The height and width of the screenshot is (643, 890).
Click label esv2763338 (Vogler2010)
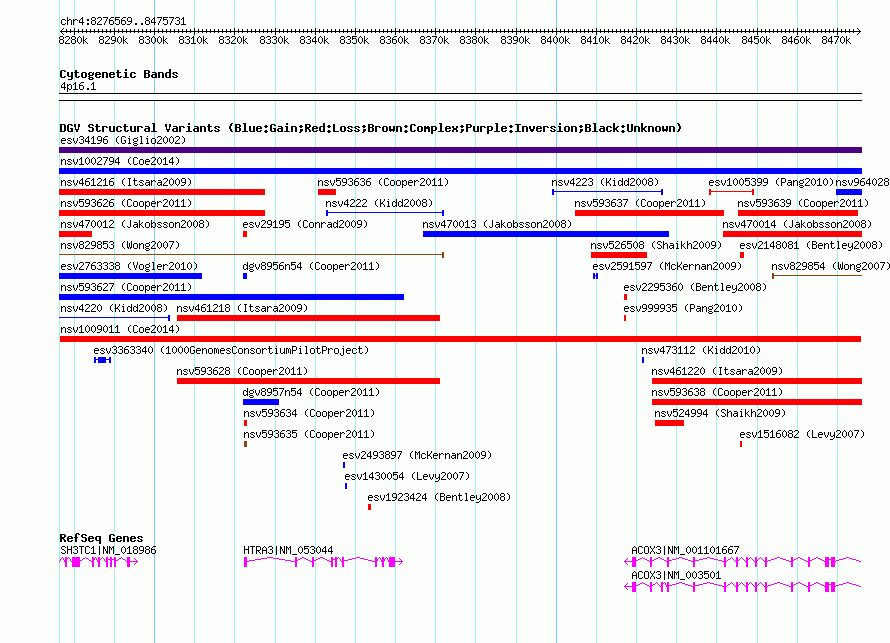(129, 266)
